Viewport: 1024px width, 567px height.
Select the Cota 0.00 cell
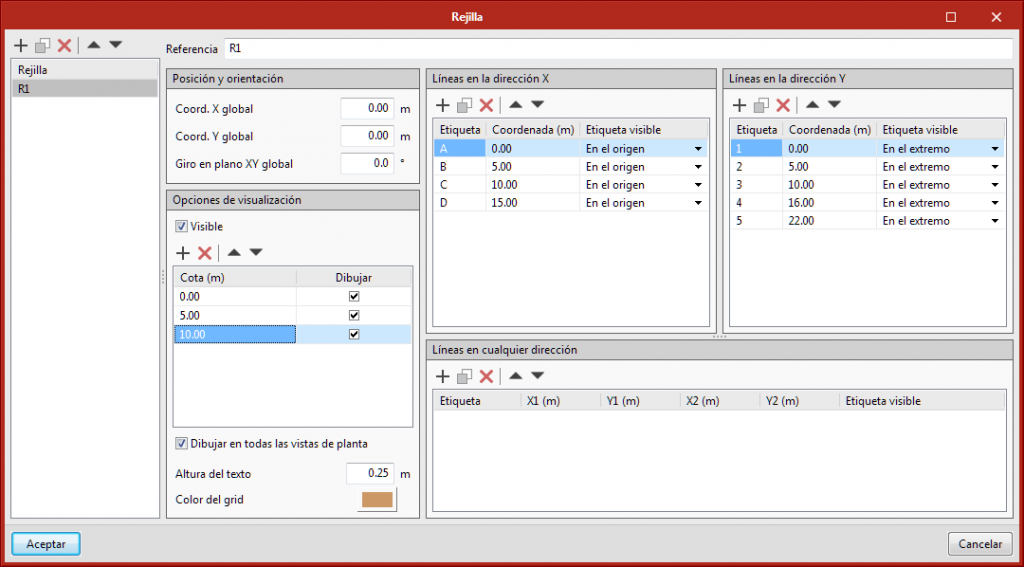click(x=235, y=297)
